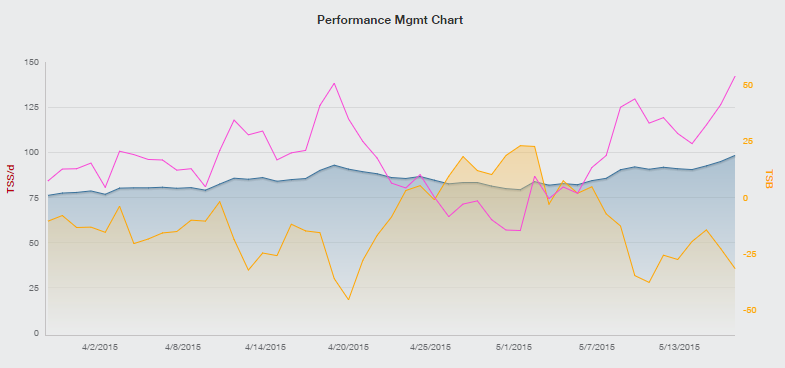Image resolution: width=785 pixels, height=368 pixels.
Task: Click the pink line peak near 4/20/2015
Action: pyautogui.click(x=334, y=83)
